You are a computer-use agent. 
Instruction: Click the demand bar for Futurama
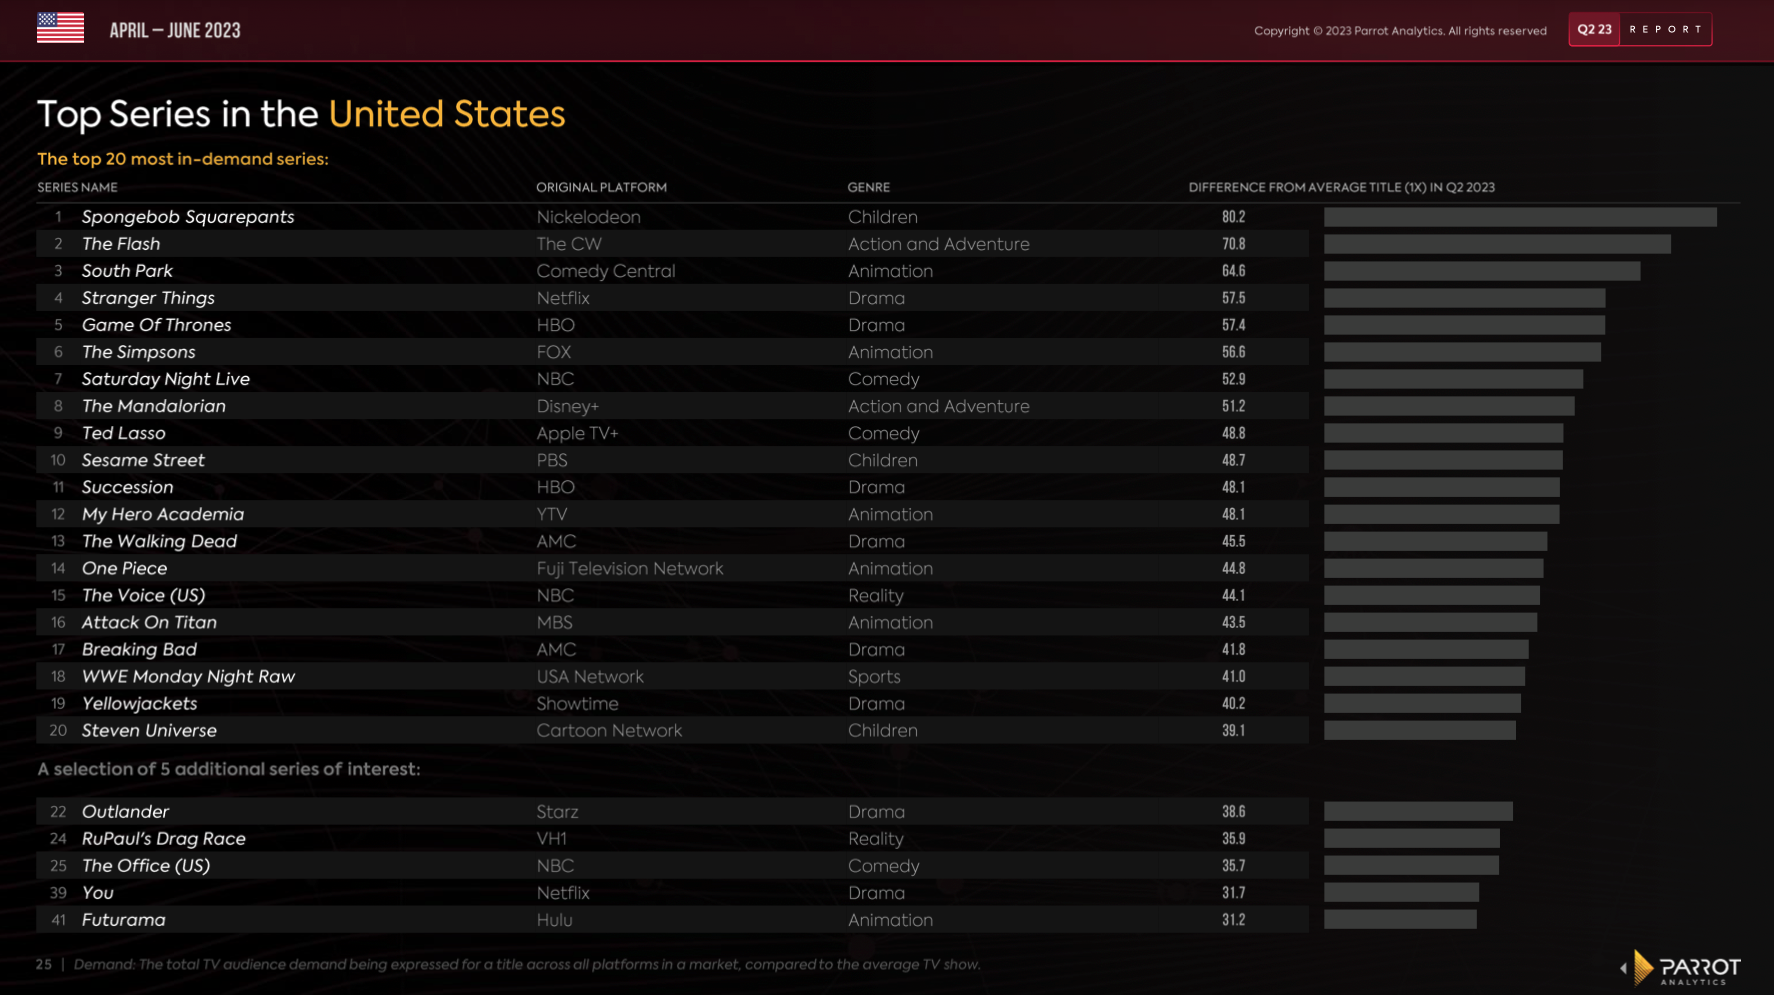1400,920
